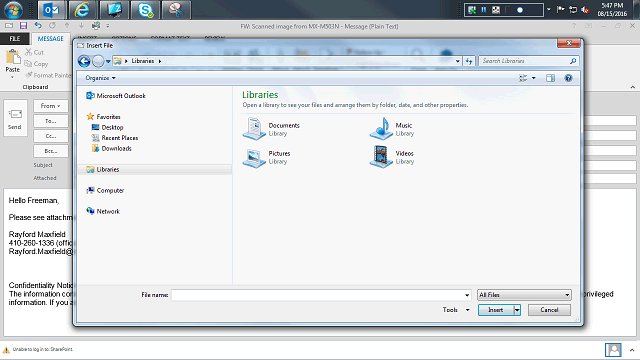
Task: Open the address bar previous locations dropdown
Action: [458, 61]
